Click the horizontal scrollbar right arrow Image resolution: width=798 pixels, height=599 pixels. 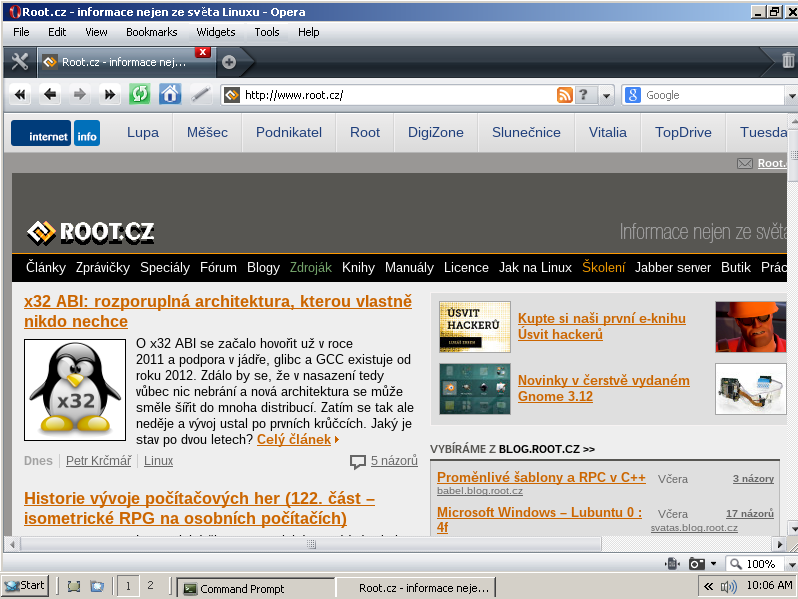[x=780, y=545]
